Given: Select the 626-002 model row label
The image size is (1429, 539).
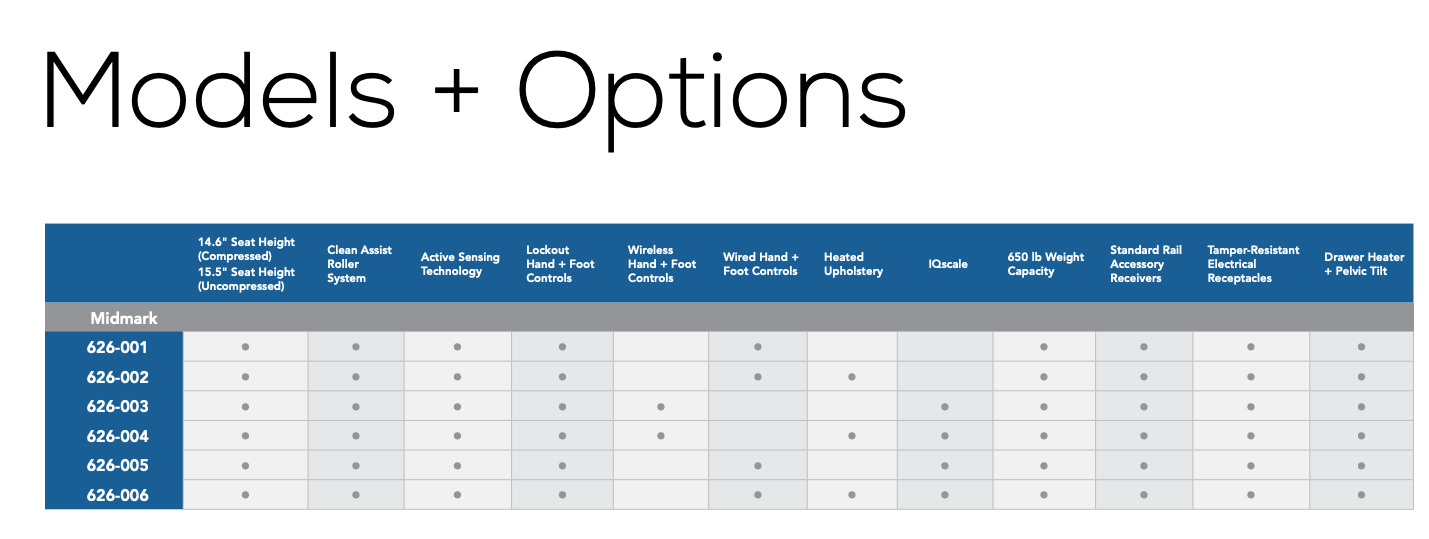Looking at the screenshot, I should pos(117,377).
